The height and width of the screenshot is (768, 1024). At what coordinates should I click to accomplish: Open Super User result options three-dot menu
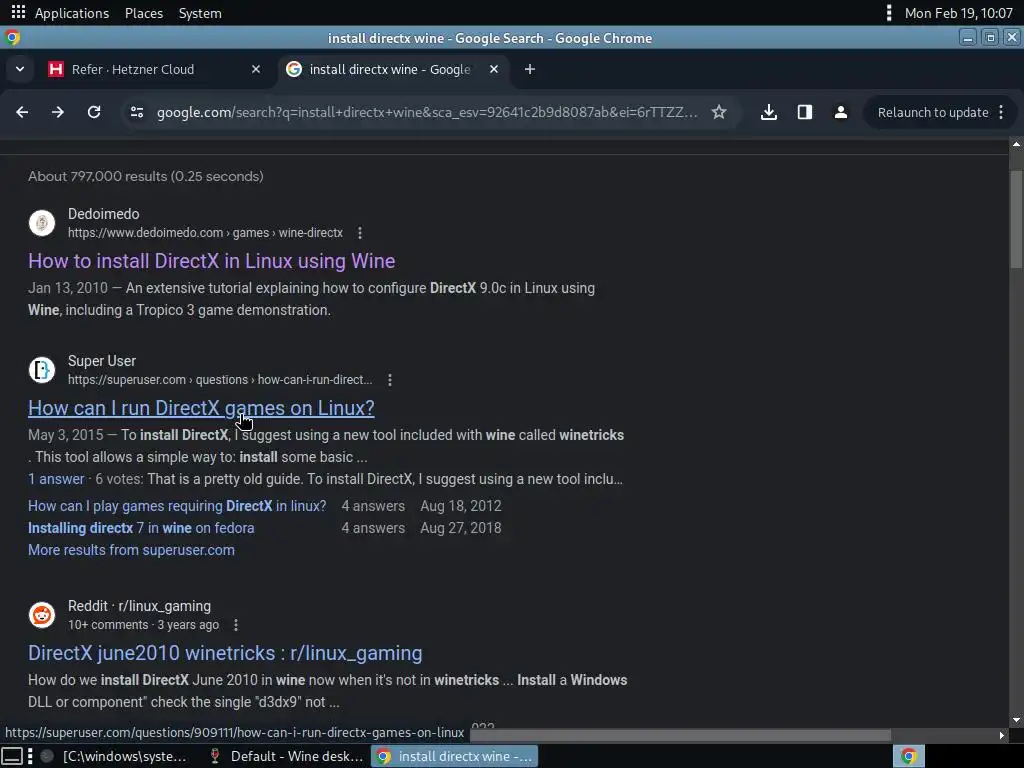pos(390,380)
